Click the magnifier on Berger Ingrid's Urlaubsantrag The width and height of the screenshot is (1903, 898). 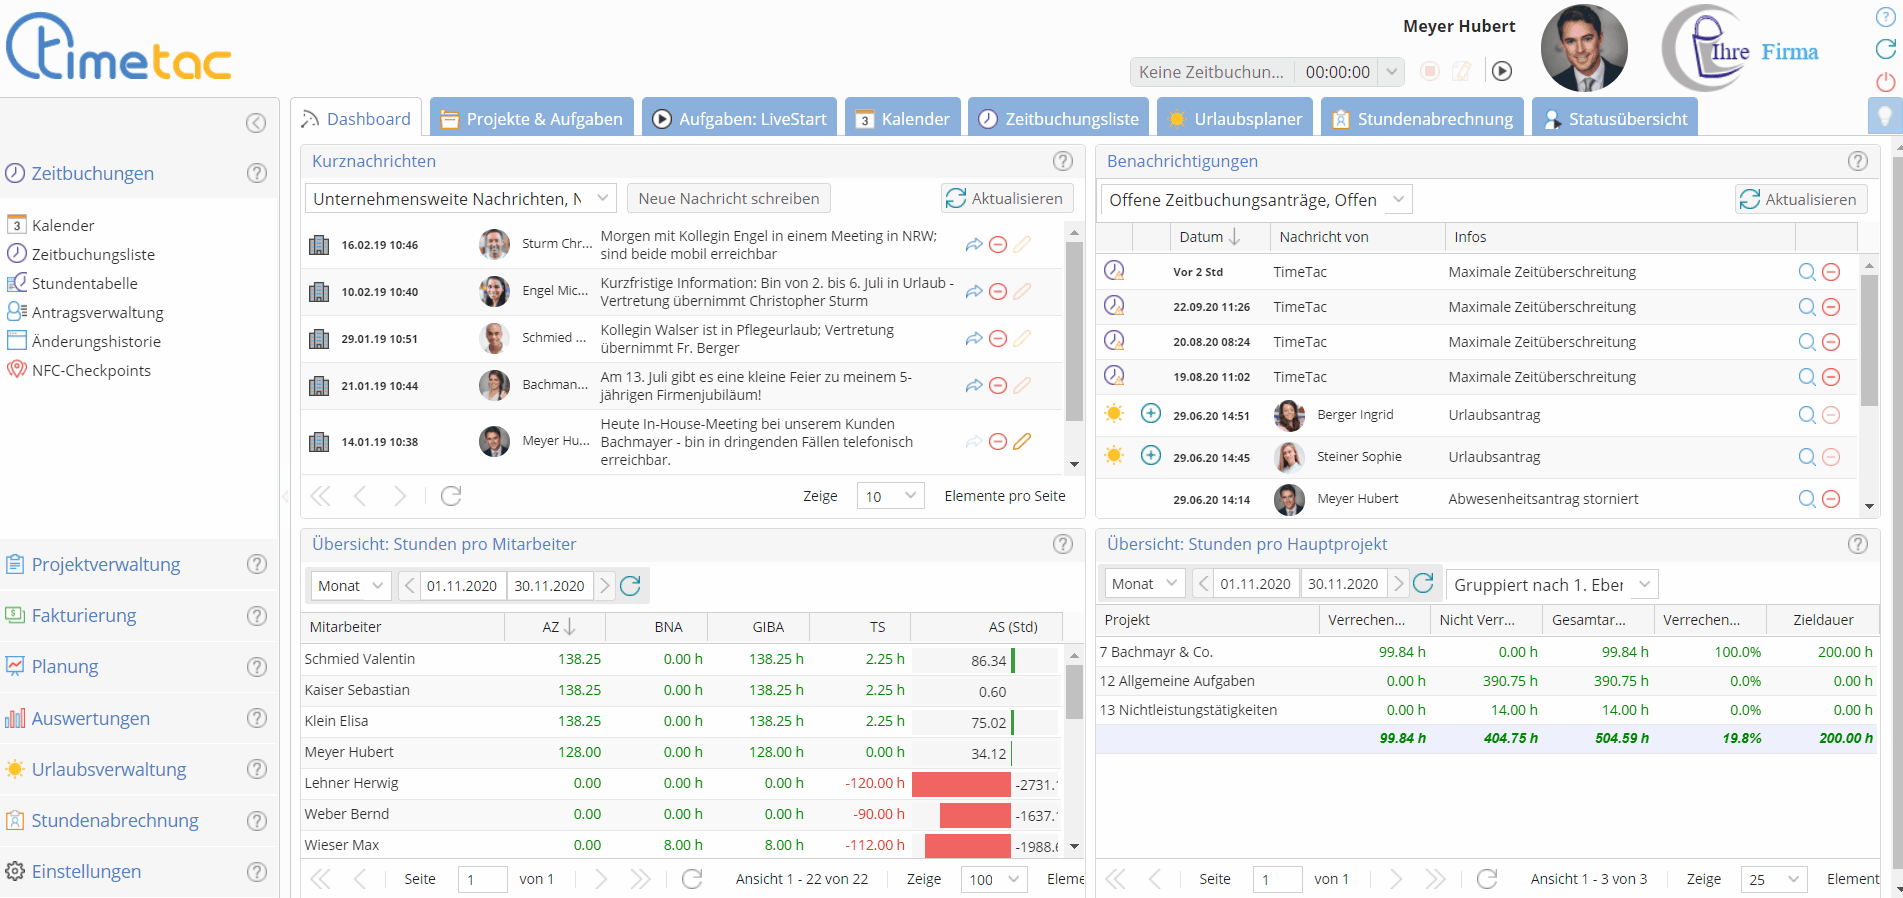(x=1806, y=415)
